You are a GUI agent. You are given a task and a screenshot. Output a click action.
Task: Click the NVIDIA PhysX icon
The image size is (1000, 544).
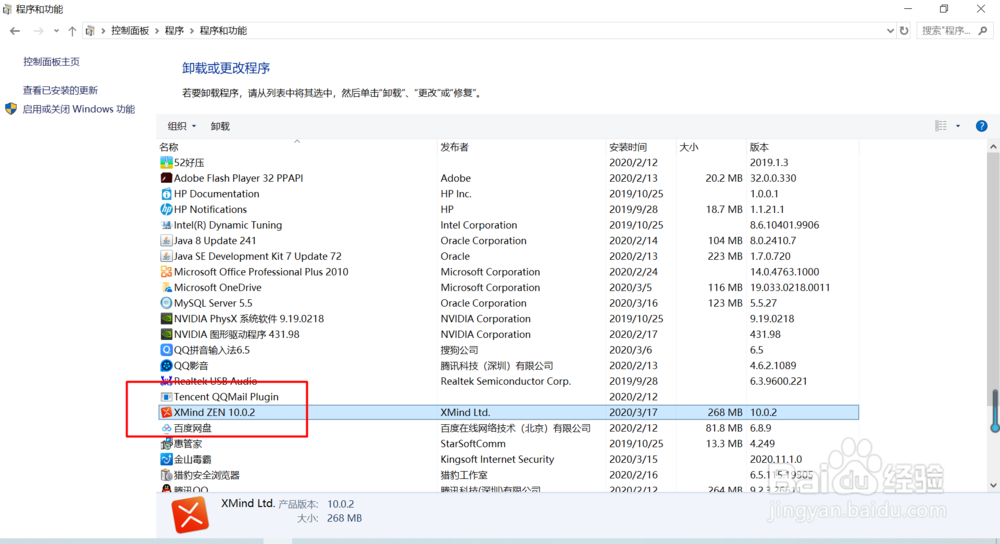tap(166, 319)
